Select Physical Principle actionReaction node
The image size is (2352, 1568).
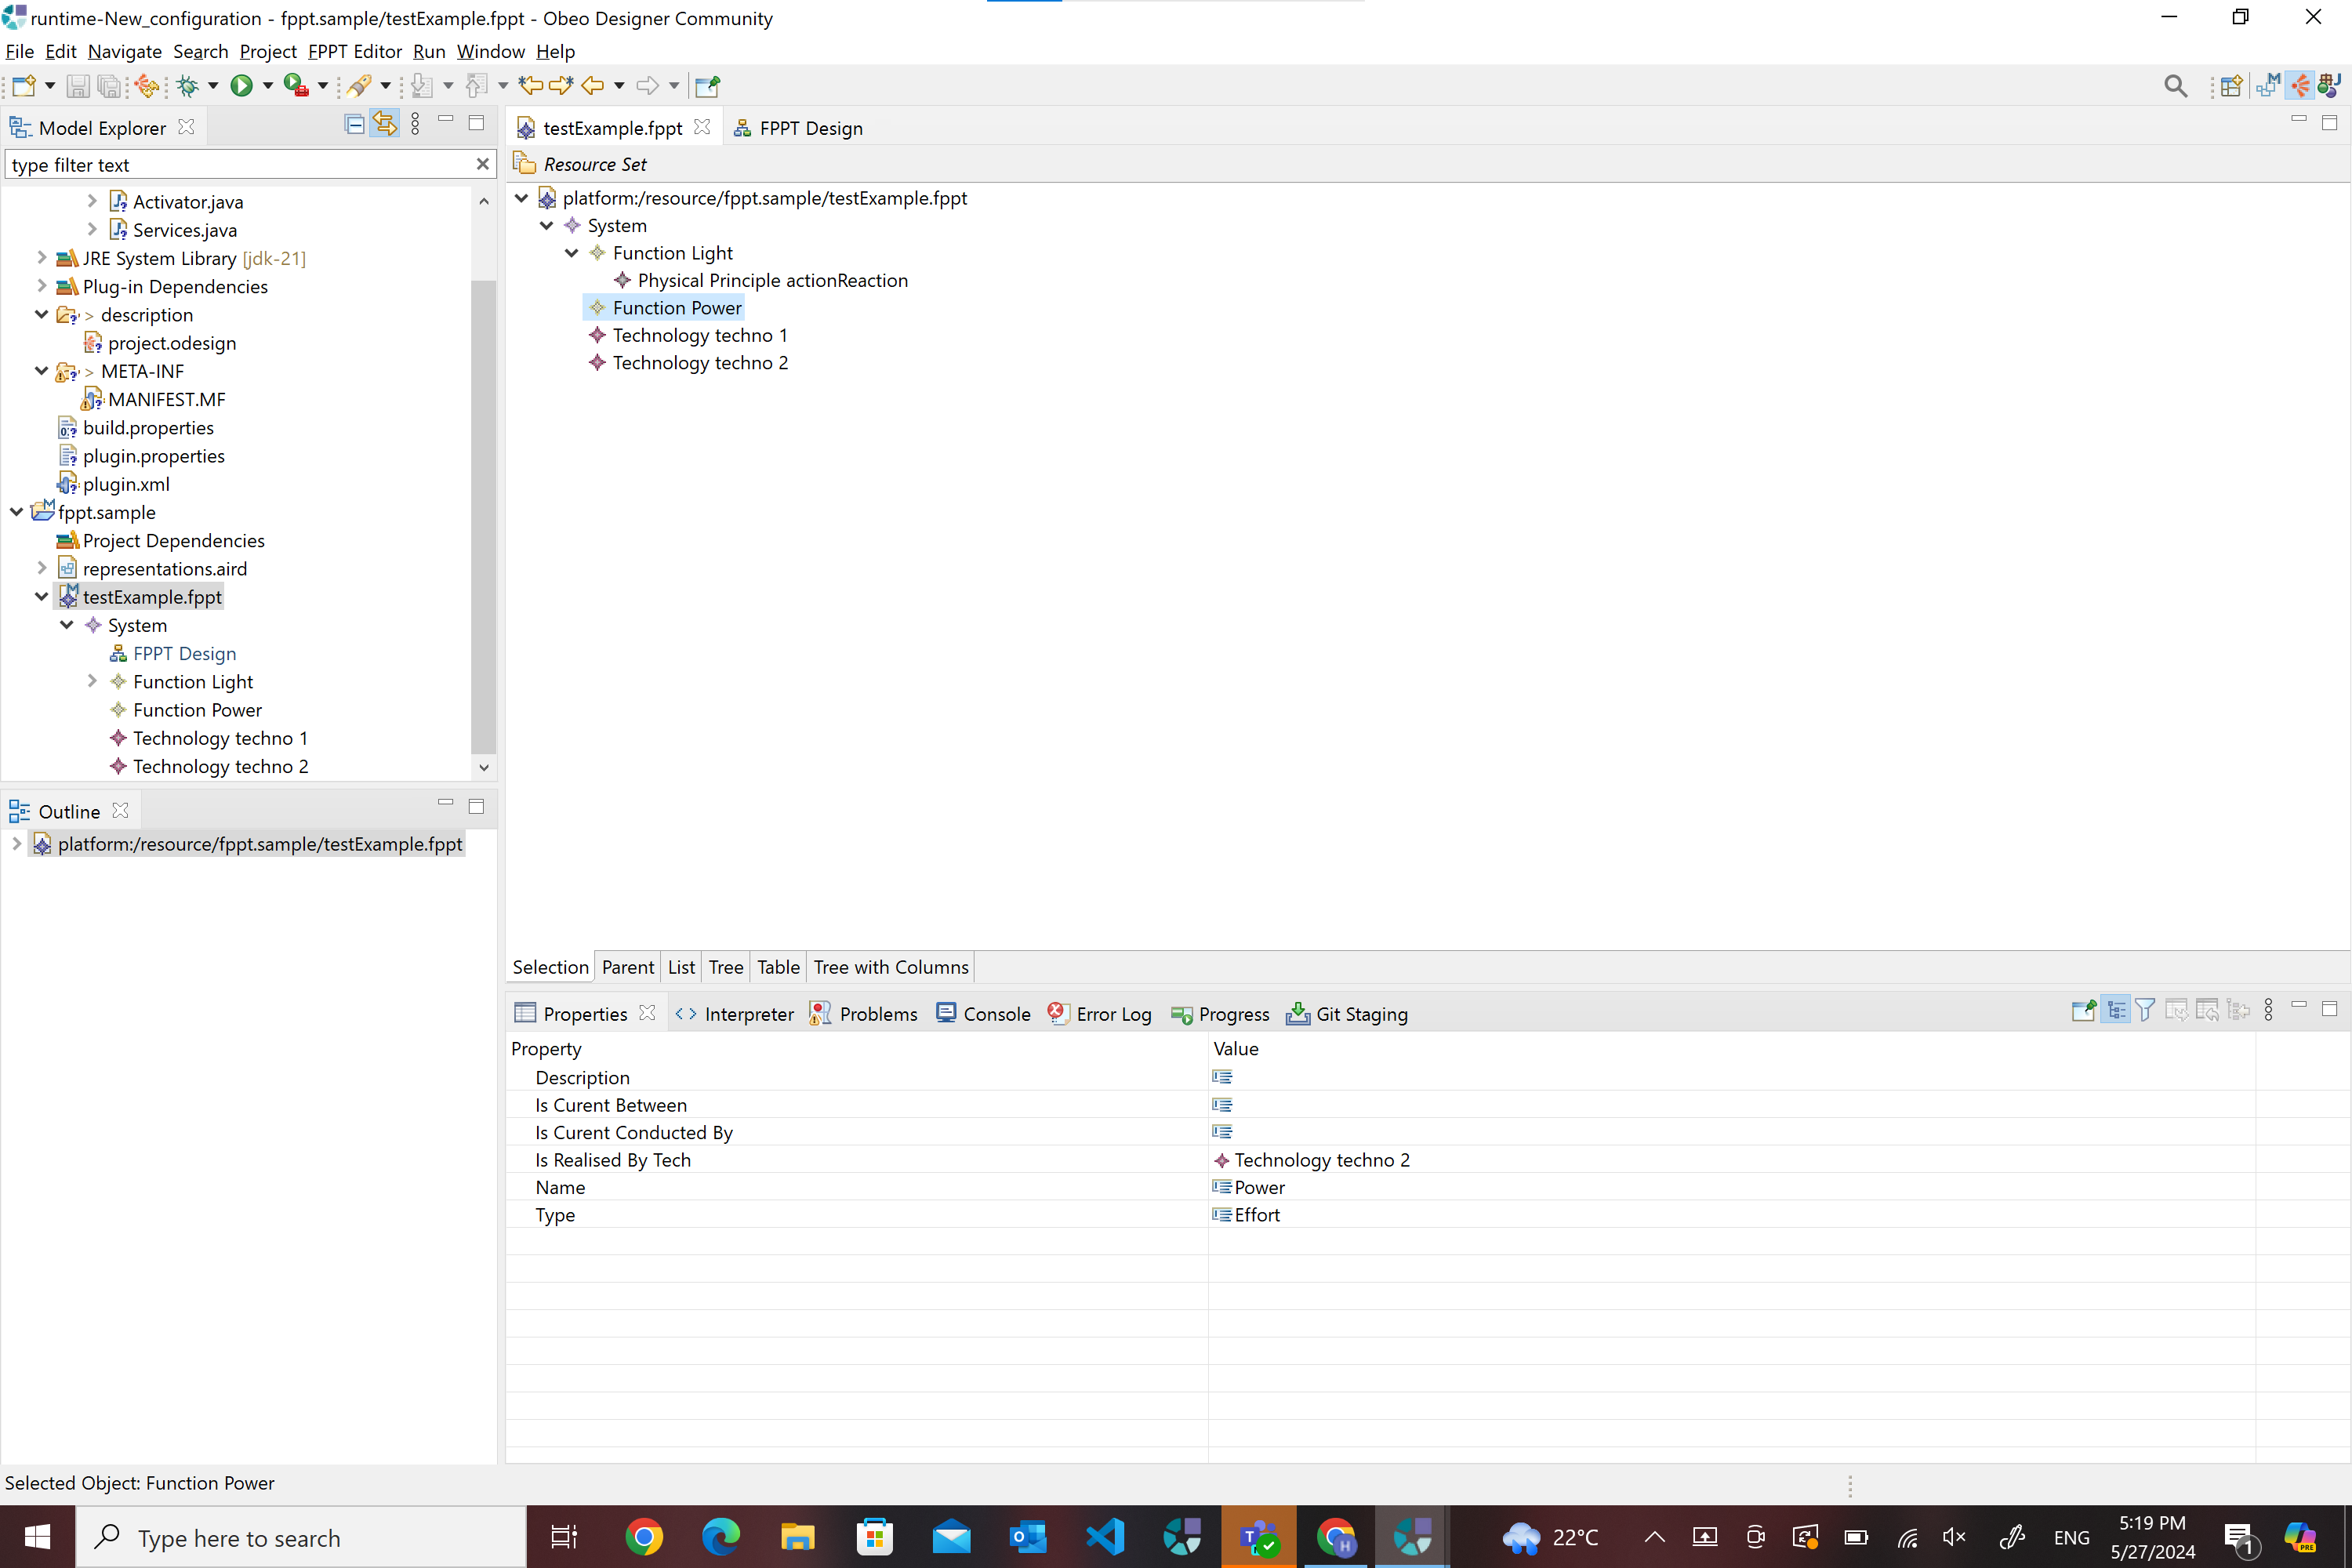772,280
